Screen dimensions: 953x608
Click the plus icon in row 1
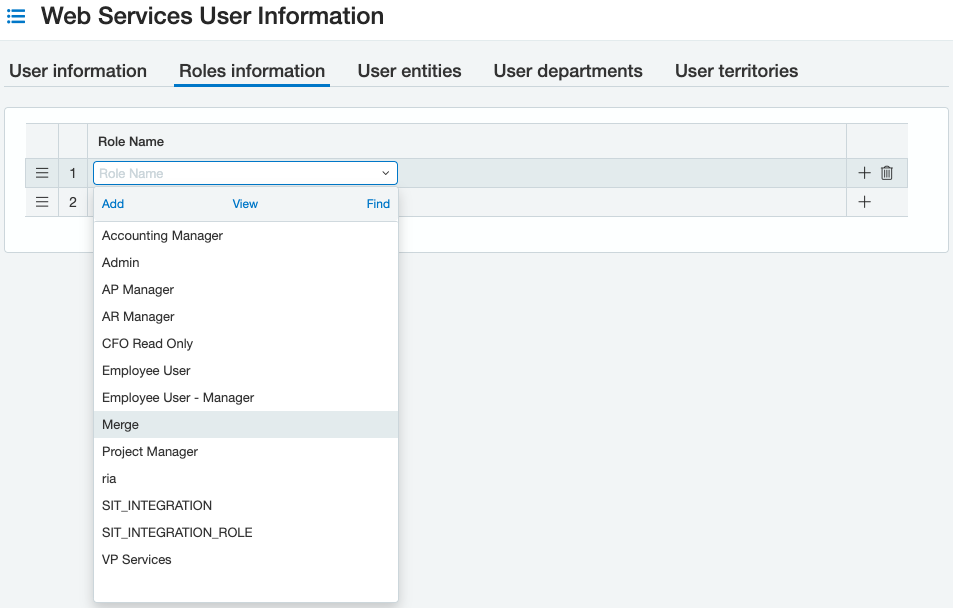point(865,173)
